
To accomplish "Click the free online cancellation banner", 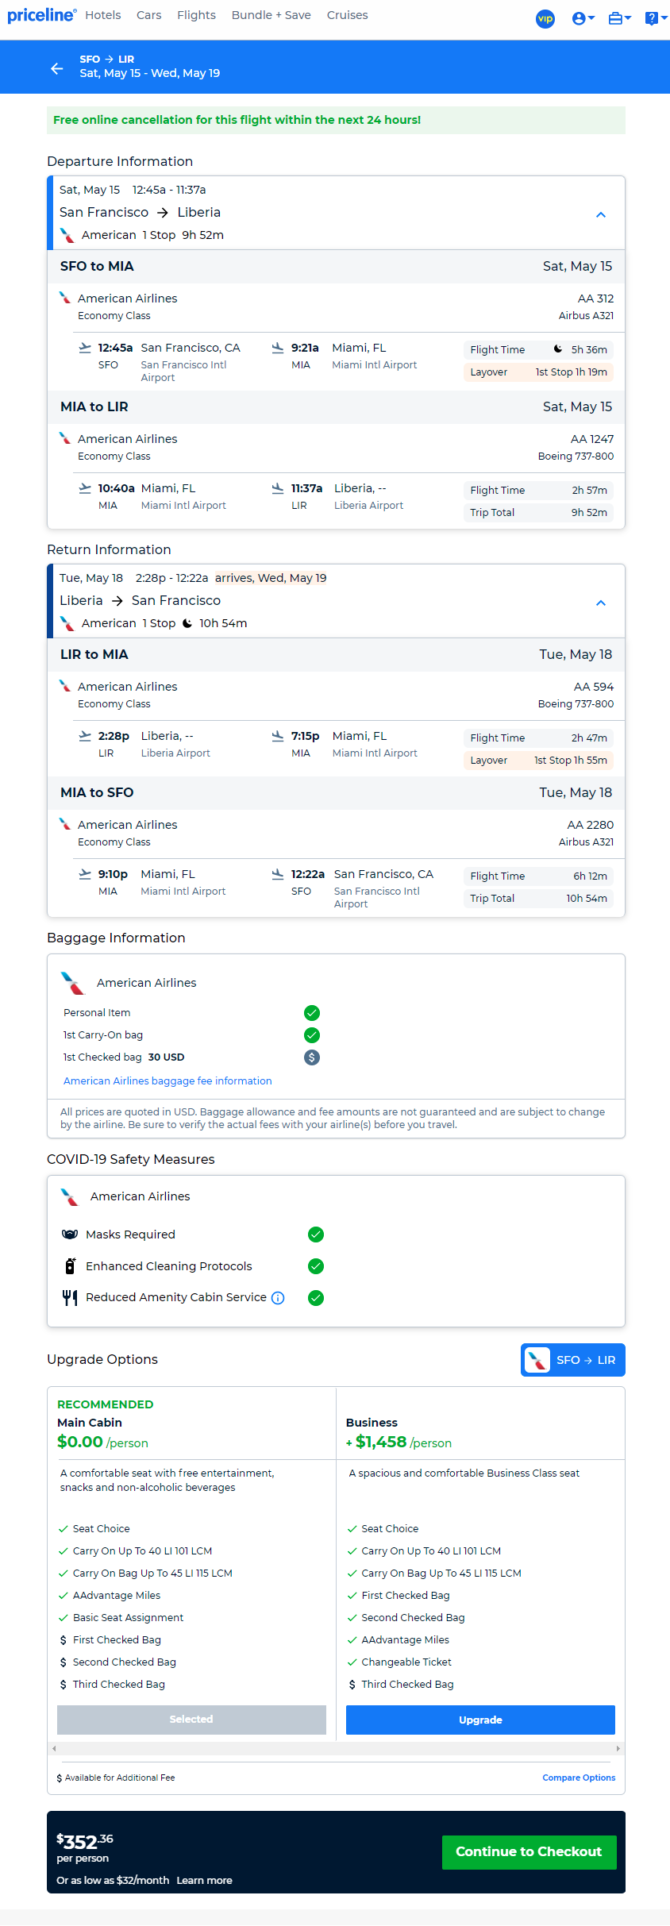I will (x=336, y=120).
